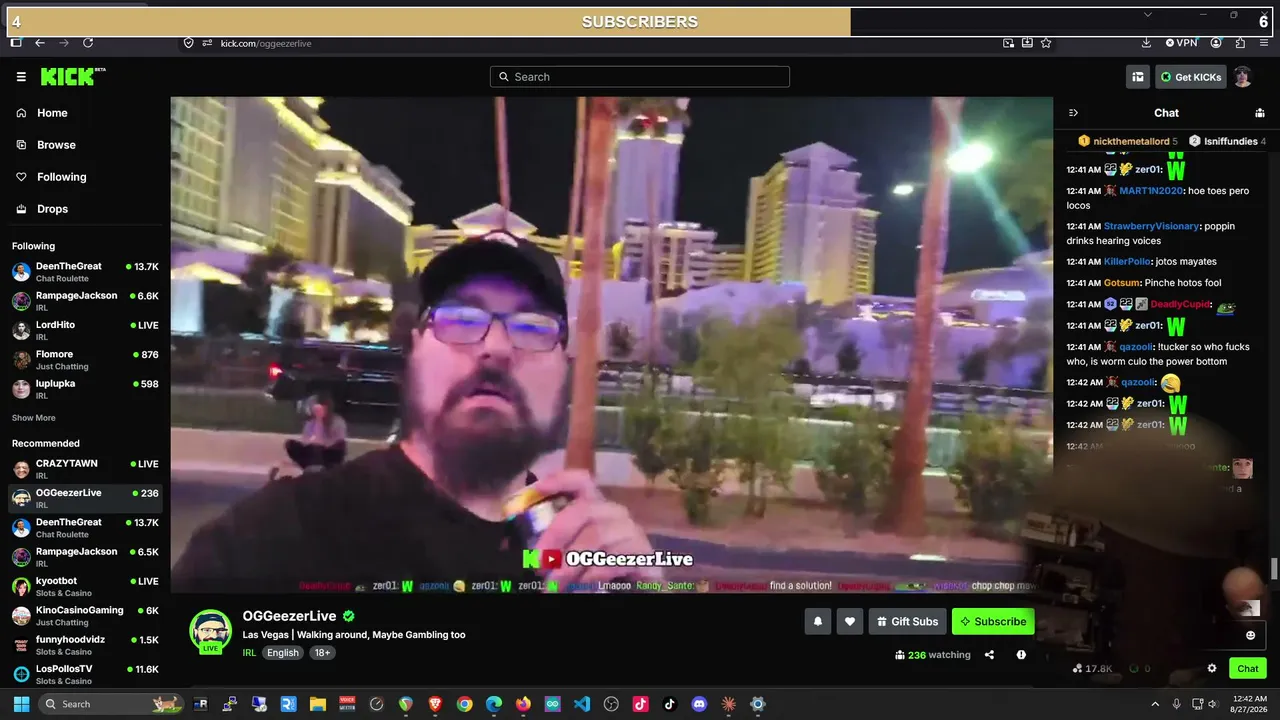
Task: Click the OGGeezerLive channel avatar
Action: coord(211,631)
